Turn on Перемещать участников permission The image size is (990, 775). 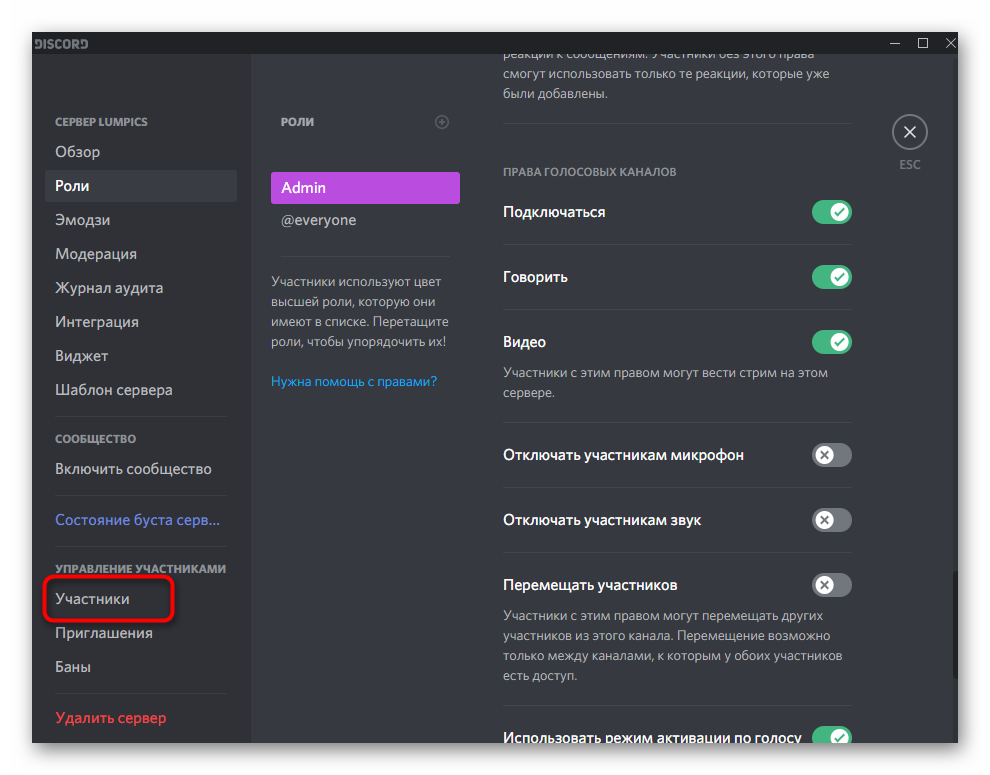(x=831, y=585)
